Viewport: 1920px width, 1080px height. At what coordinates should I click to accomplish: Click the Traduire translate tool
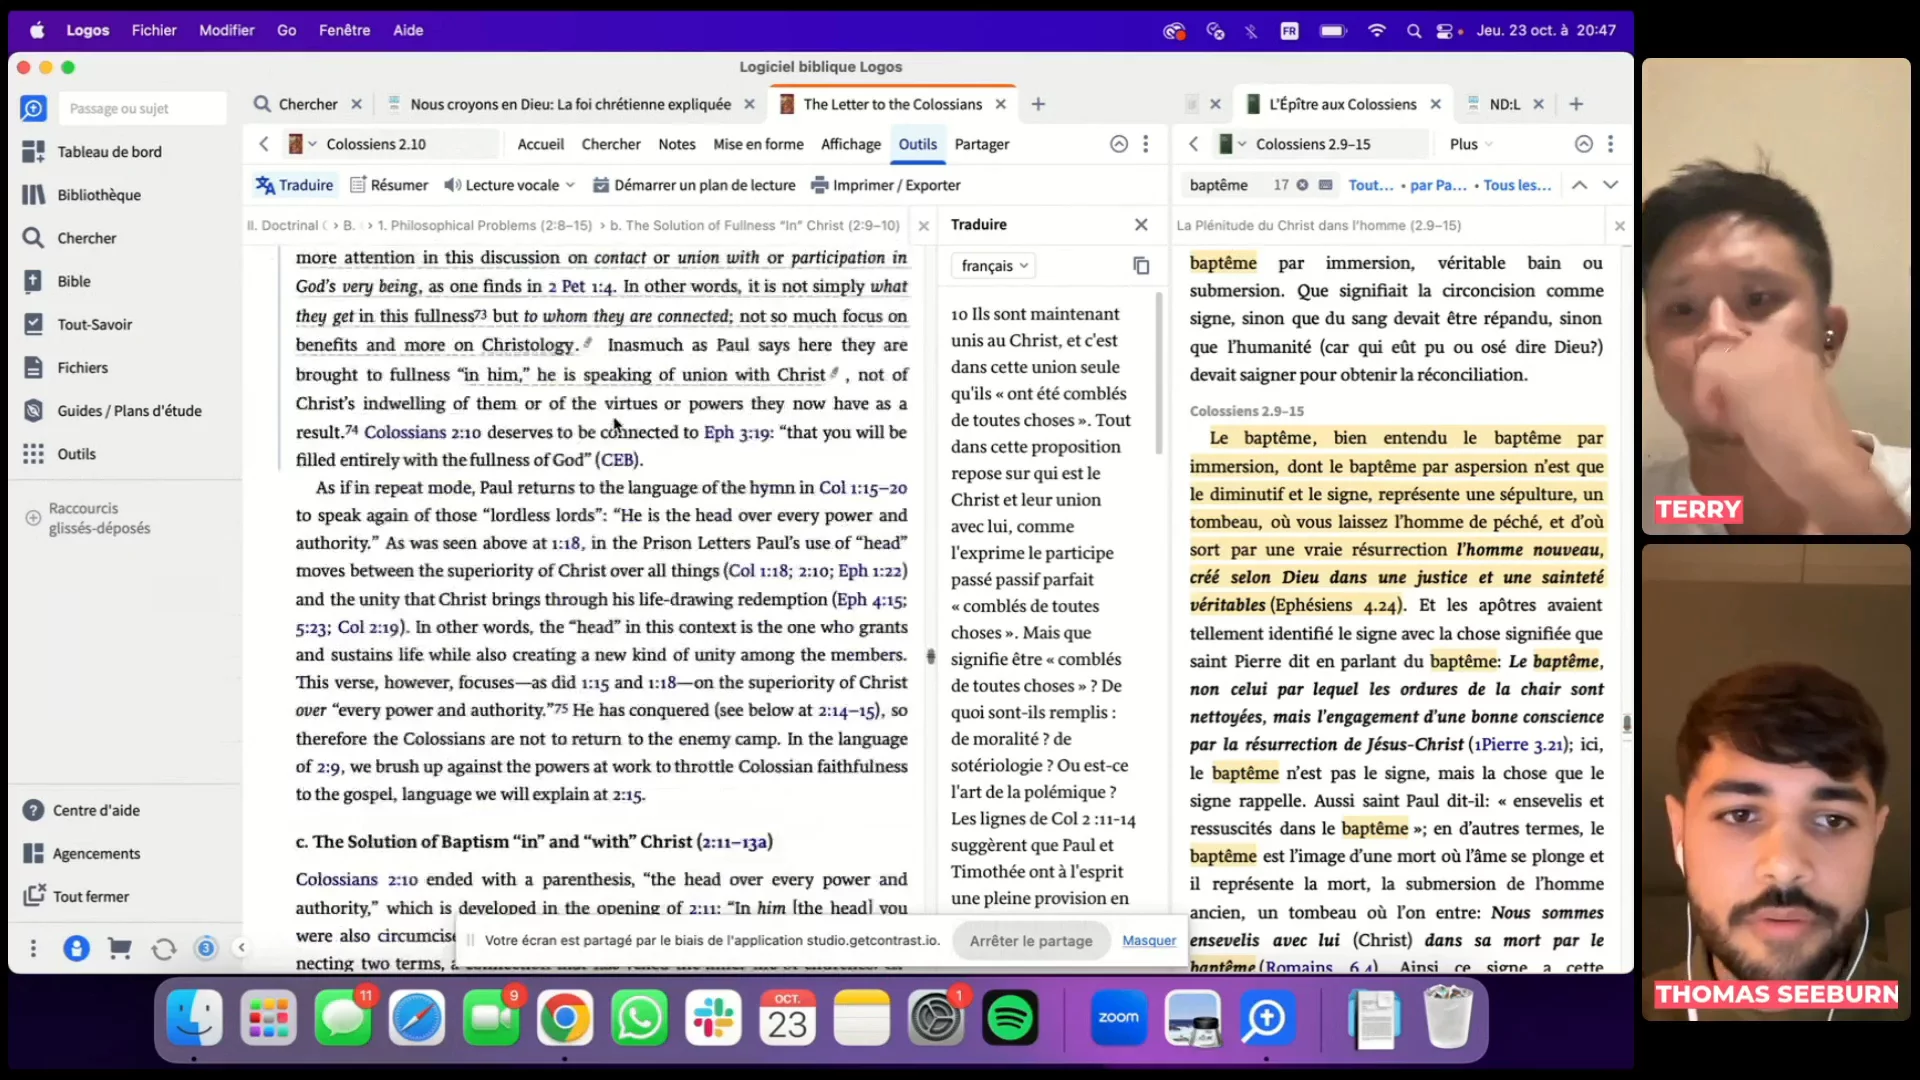coord(294,185)
